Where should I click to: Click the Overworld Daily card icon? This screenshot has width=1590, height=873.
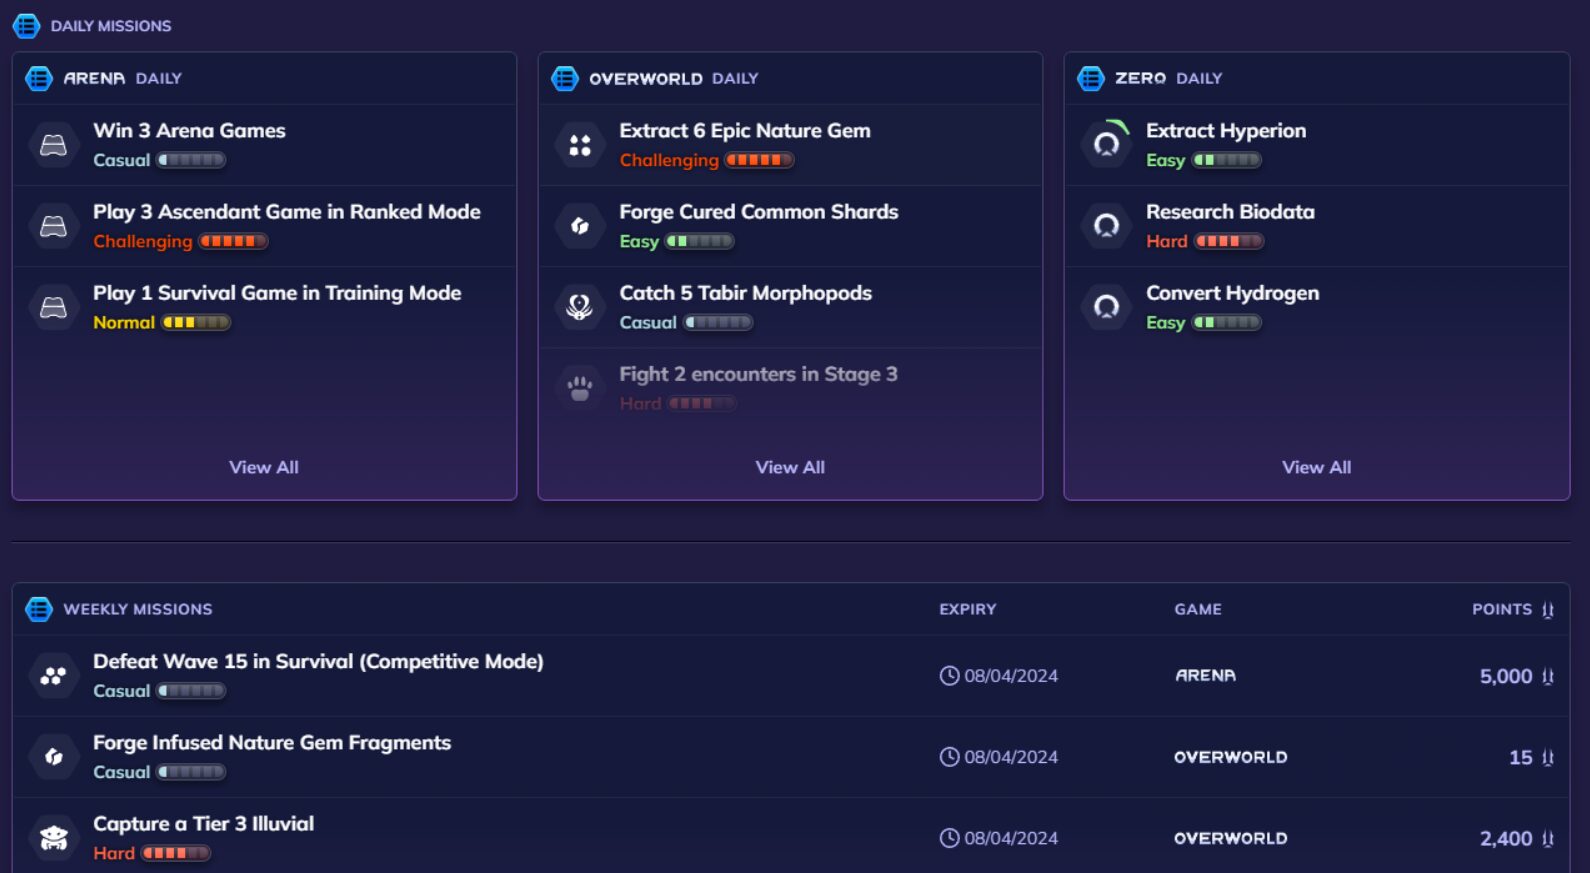[x=565, y=78]
